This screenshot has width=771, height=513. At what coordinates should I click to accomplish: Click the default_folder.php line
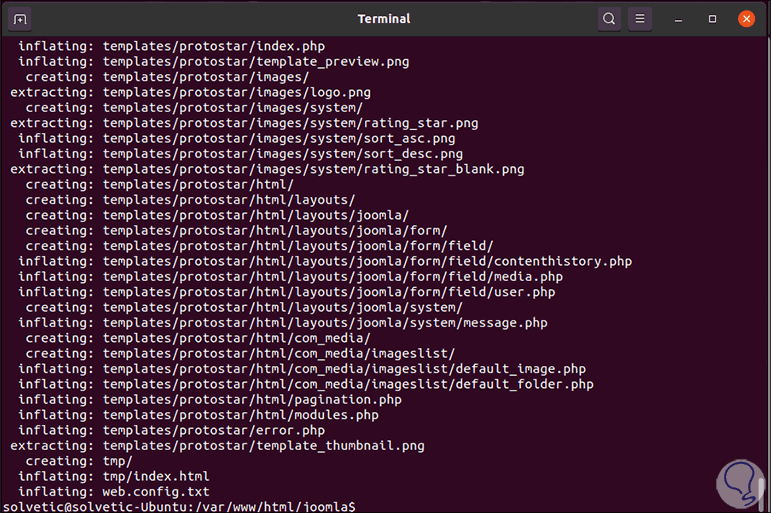click(348, 384)
